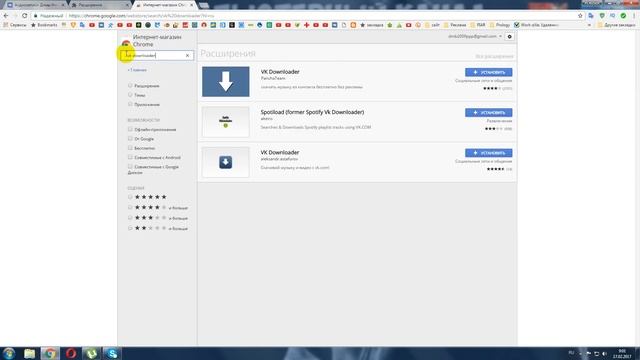Check the Бесплатно option

(130, 148)
